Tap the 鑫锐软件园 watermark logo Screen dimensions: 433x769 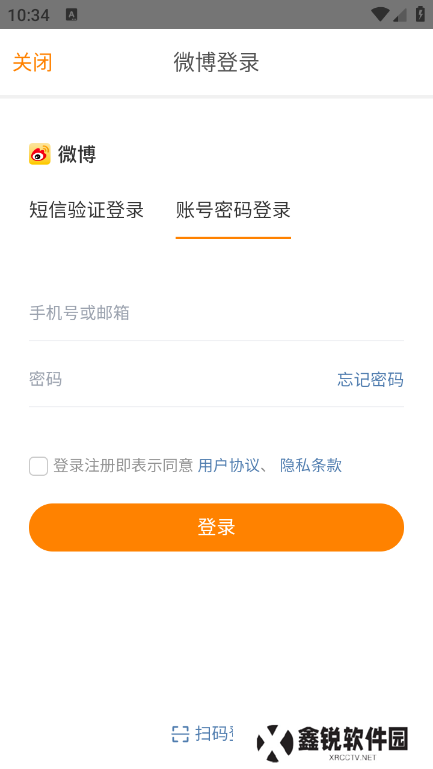(x=333, y=742)
